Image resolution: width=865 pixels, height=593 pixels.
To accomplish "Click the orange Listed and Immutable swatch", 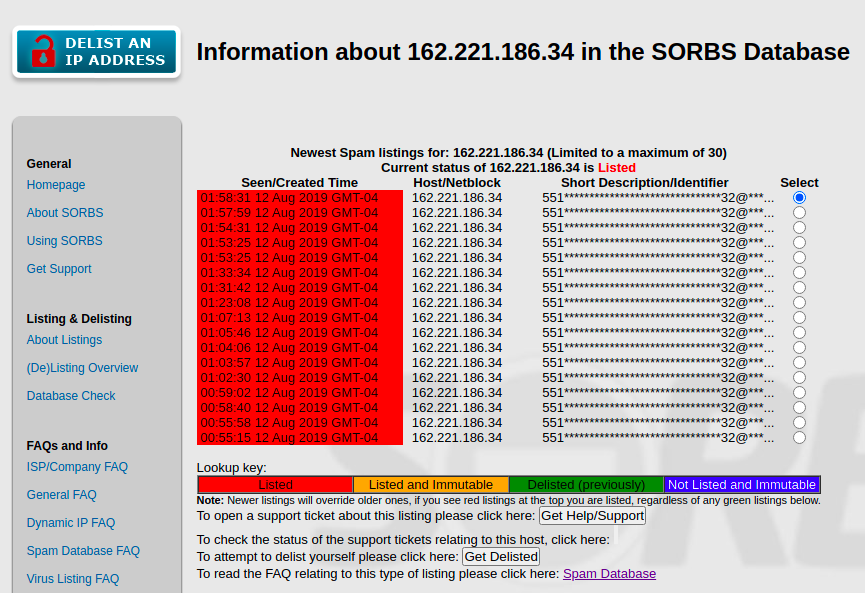I will click(x=431, y=485).
